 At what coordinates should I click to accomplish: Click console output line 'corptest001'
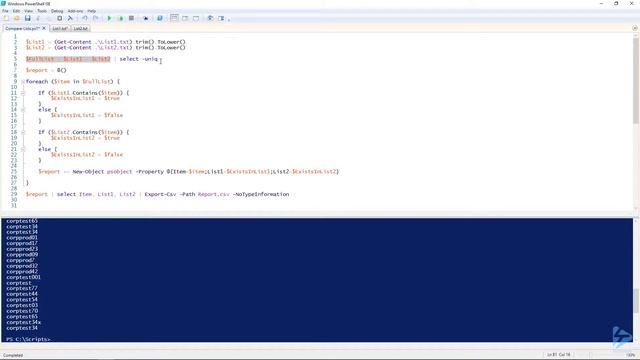pos(23,277)
